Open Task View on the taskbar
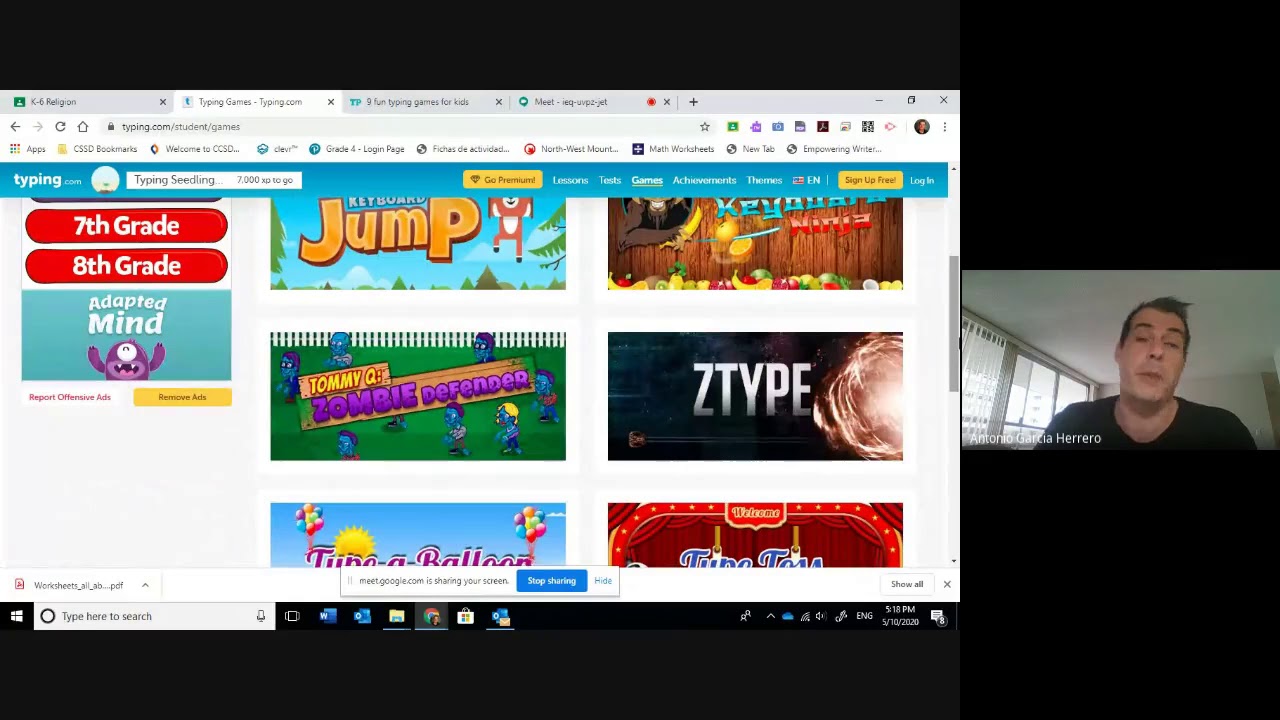Image resolution: width=1280 pixels, height=720 pixels. point(292,616)
